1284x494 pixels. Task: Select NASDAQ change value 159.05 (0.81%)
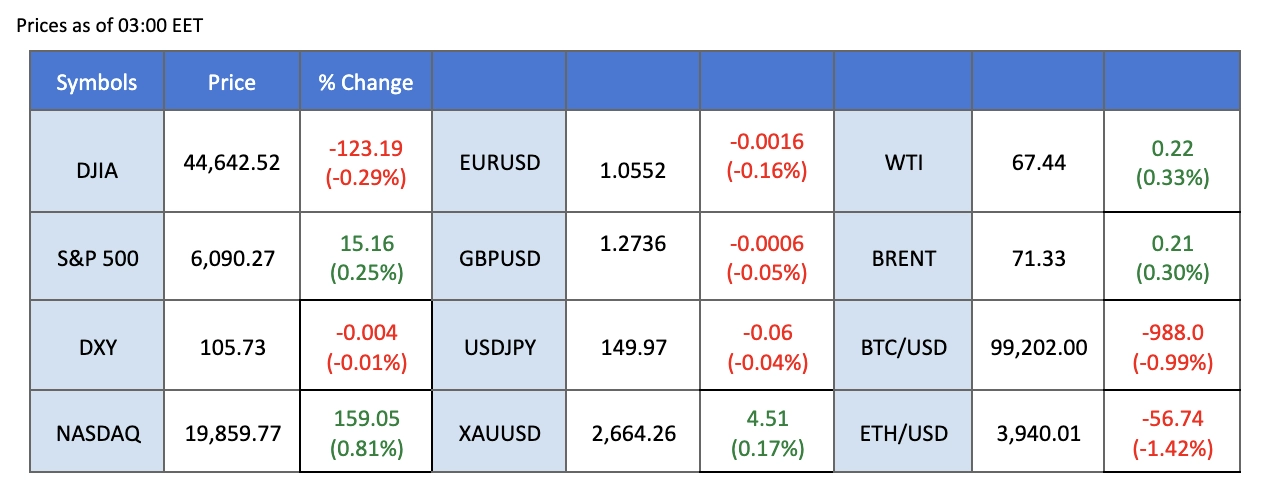tap(365, 434)
